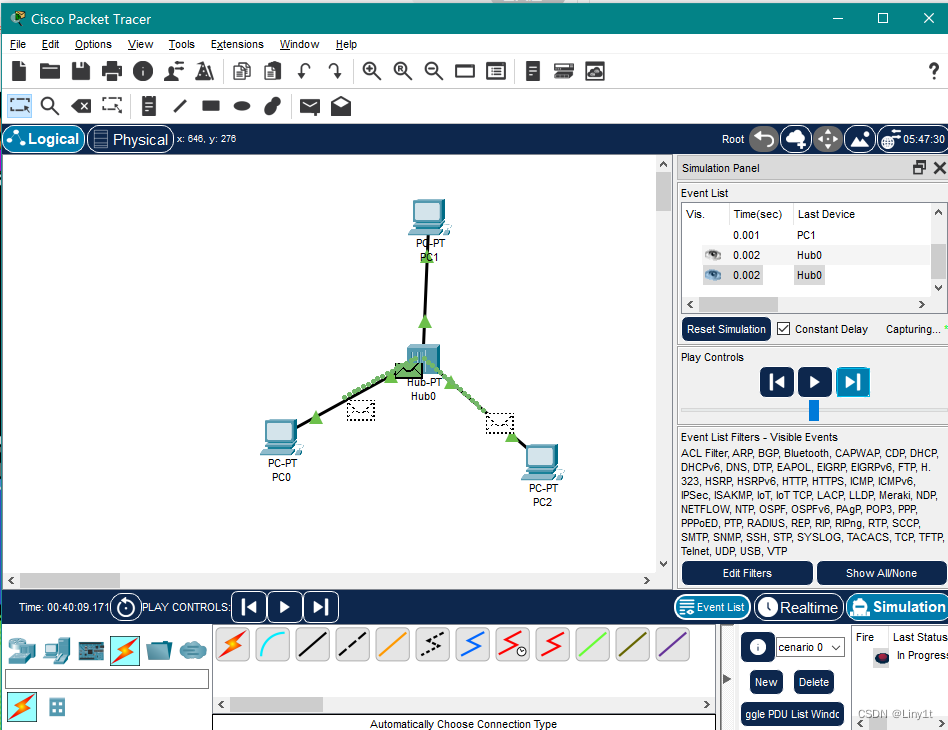This screenshot has height=730, width=948.
Task: Switch to Logical workspace view
Action: tap(44, 139)
